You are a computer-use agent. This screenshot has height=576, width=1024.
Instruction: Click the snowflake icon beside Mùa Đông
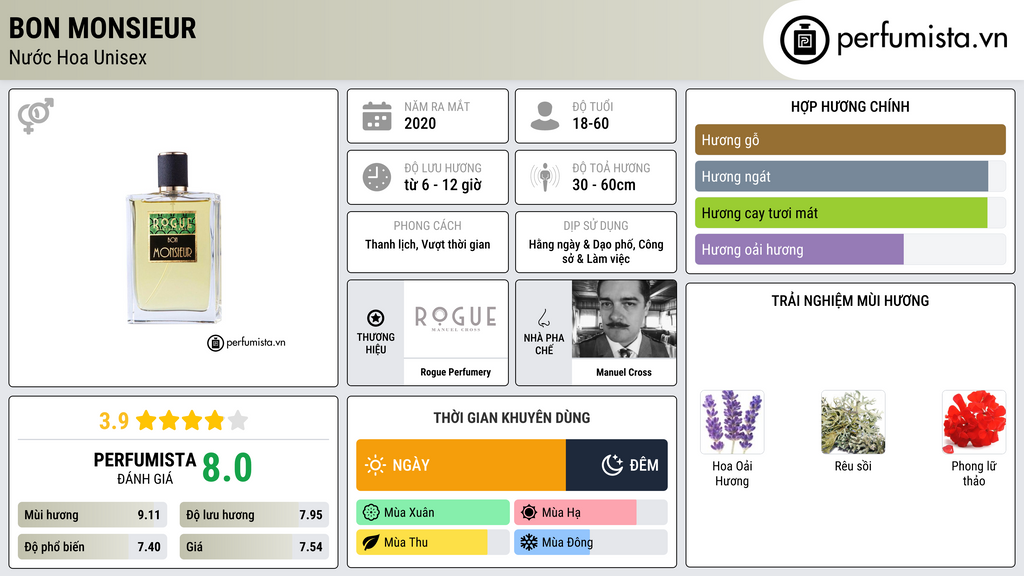(x=529, y=542)
